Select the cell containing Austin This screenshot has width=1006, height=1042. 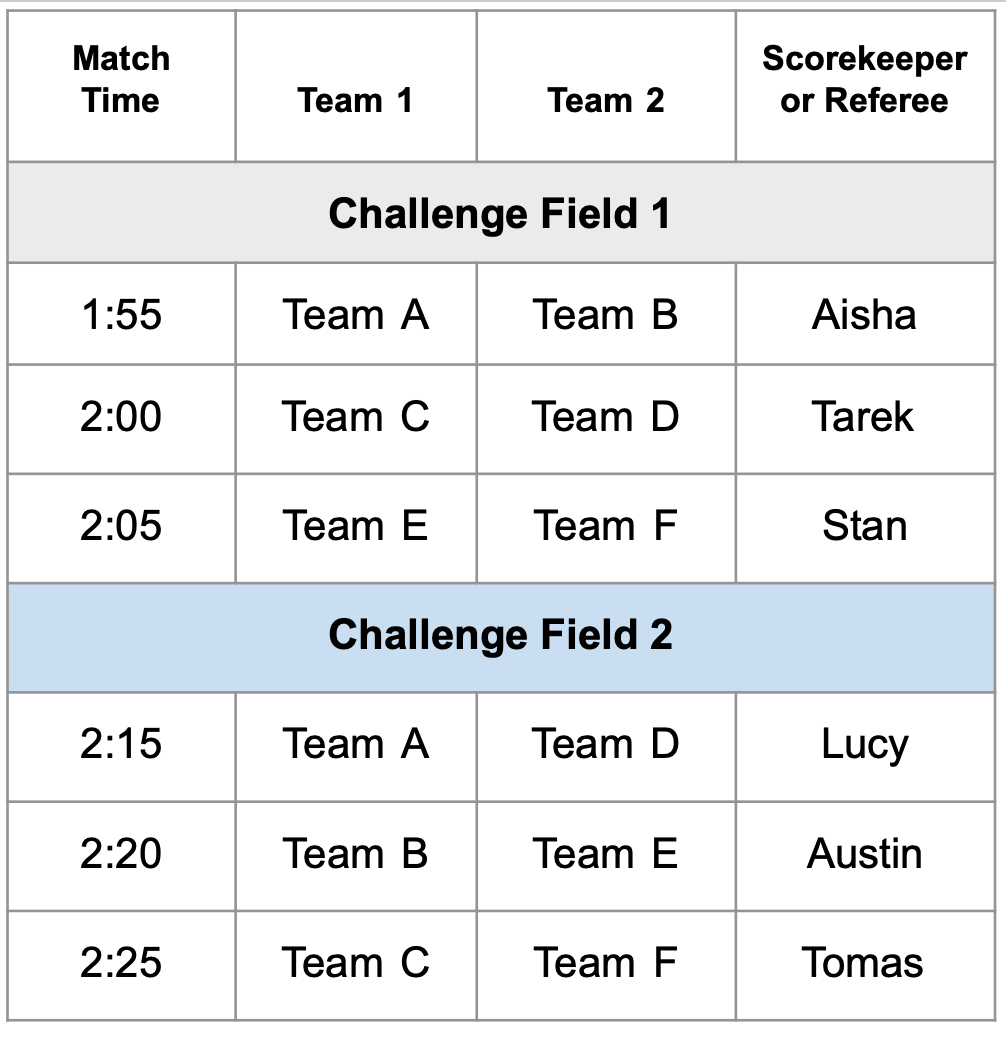pos(864,854)
